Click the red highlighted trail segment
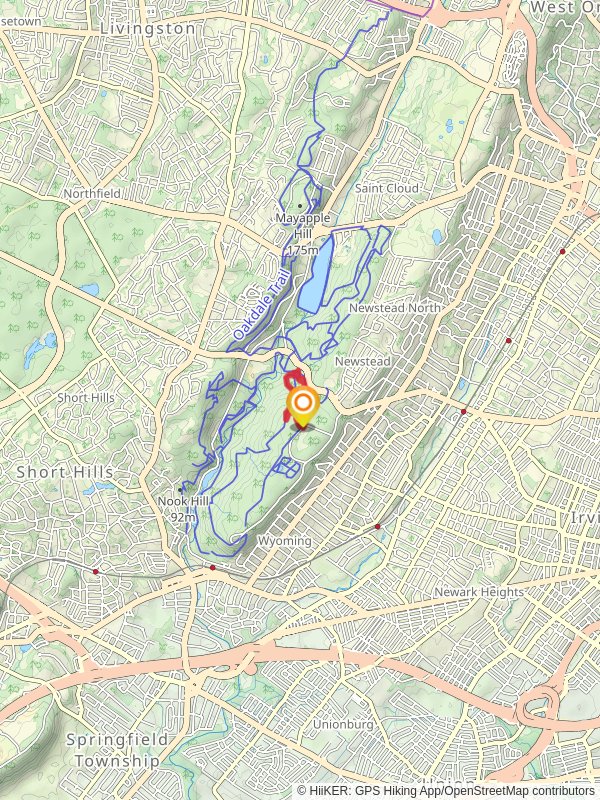This screenshot has width=600, height=800. 293,388
